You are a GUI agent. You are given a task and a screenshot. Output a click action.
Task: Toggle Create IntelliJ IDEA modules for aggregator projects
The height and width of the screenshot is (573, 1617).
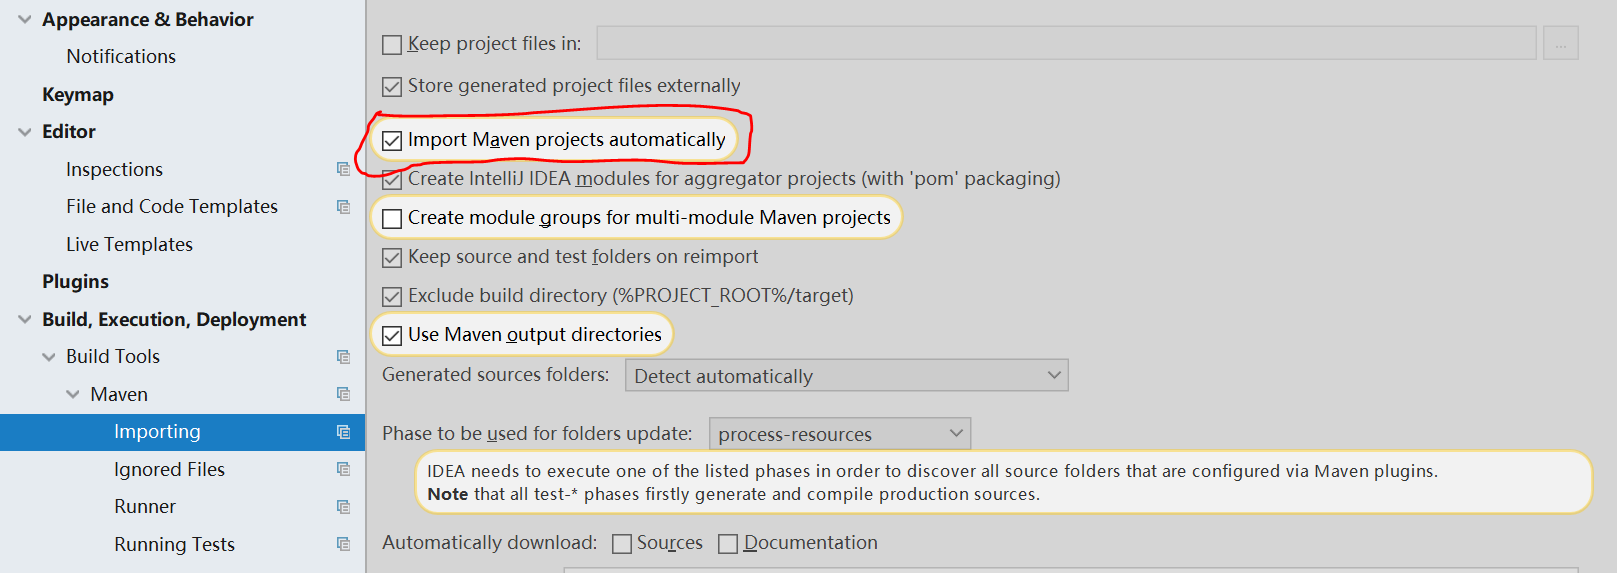(392, 180)
